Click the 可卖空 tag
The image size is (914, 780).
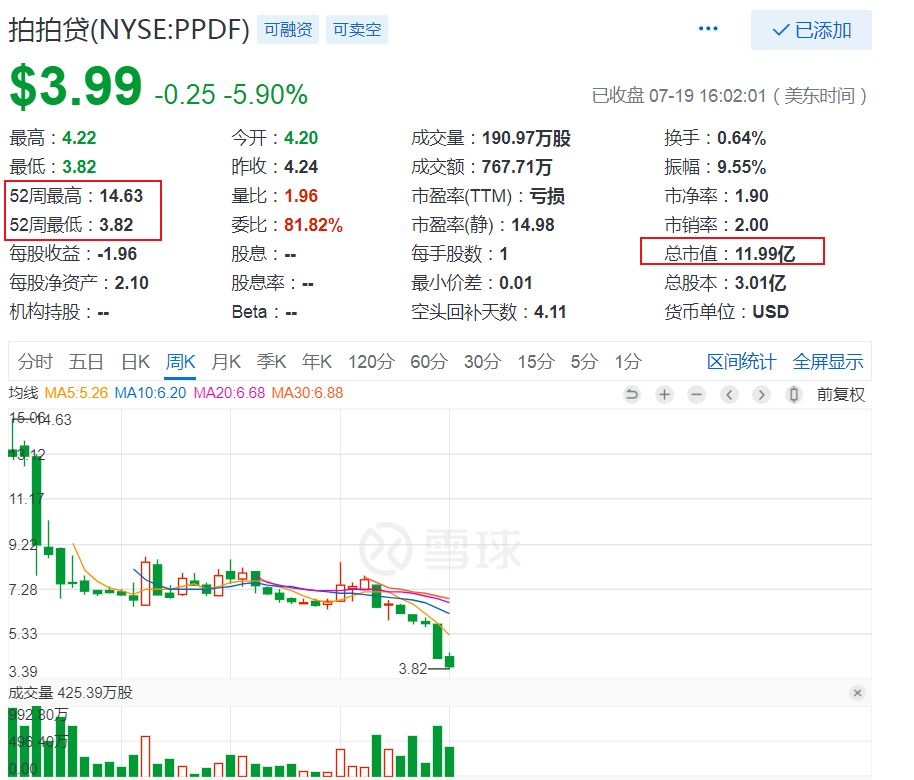coord(357,30)
